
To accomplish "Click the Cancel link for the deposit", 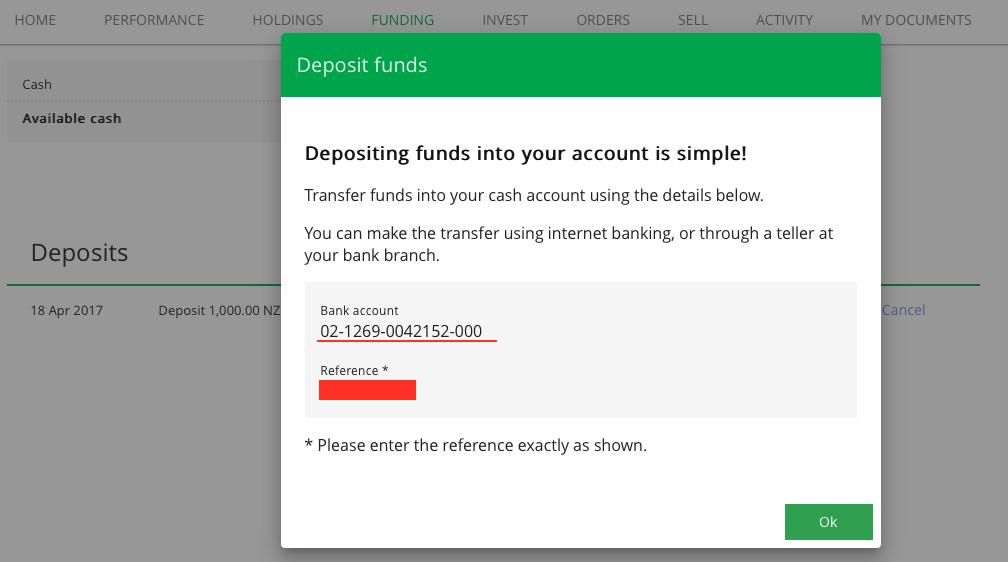I will pyautogui.click(x=904, y=310).
